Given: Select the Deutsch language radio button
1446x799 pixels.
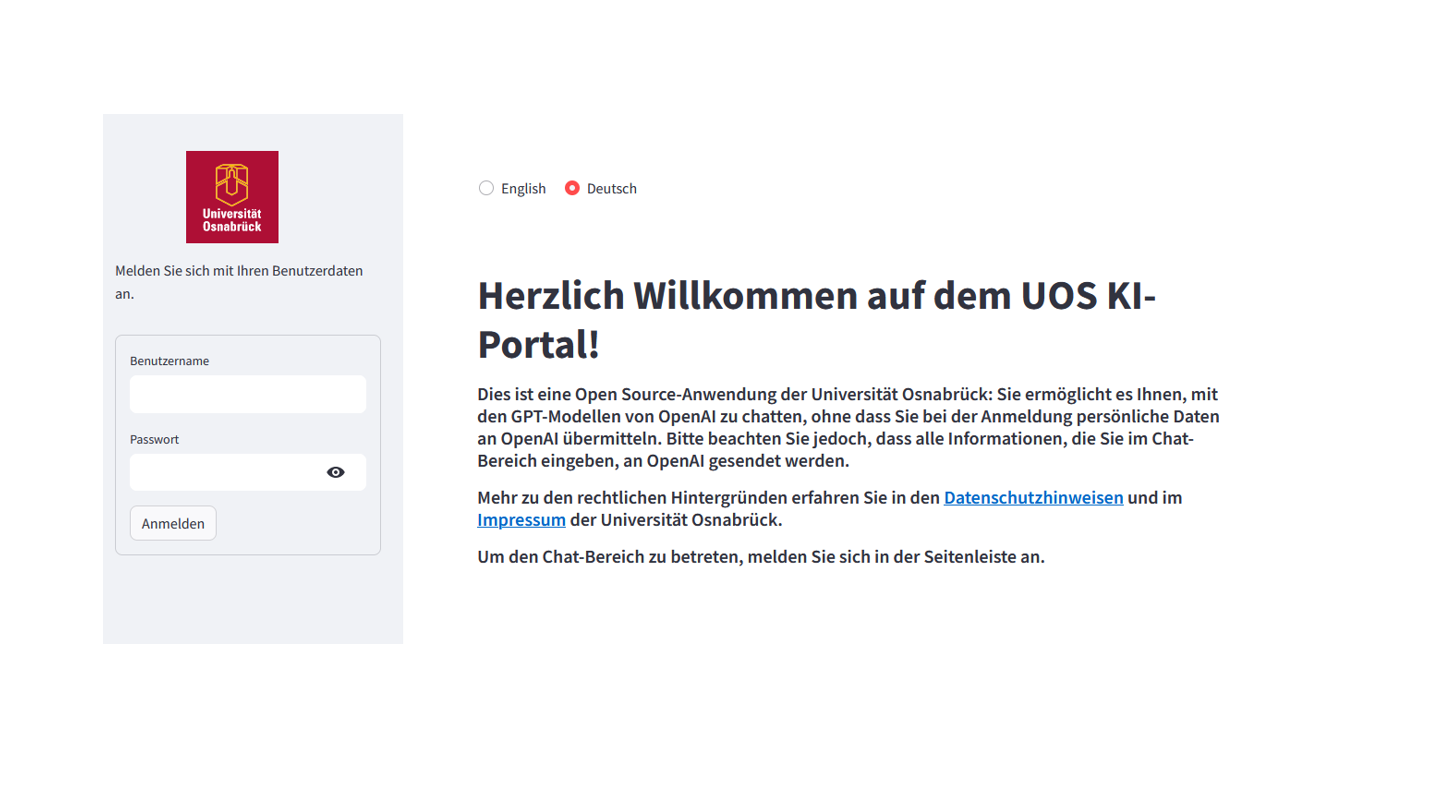Looking at the screenshot, I should (572, 188).
